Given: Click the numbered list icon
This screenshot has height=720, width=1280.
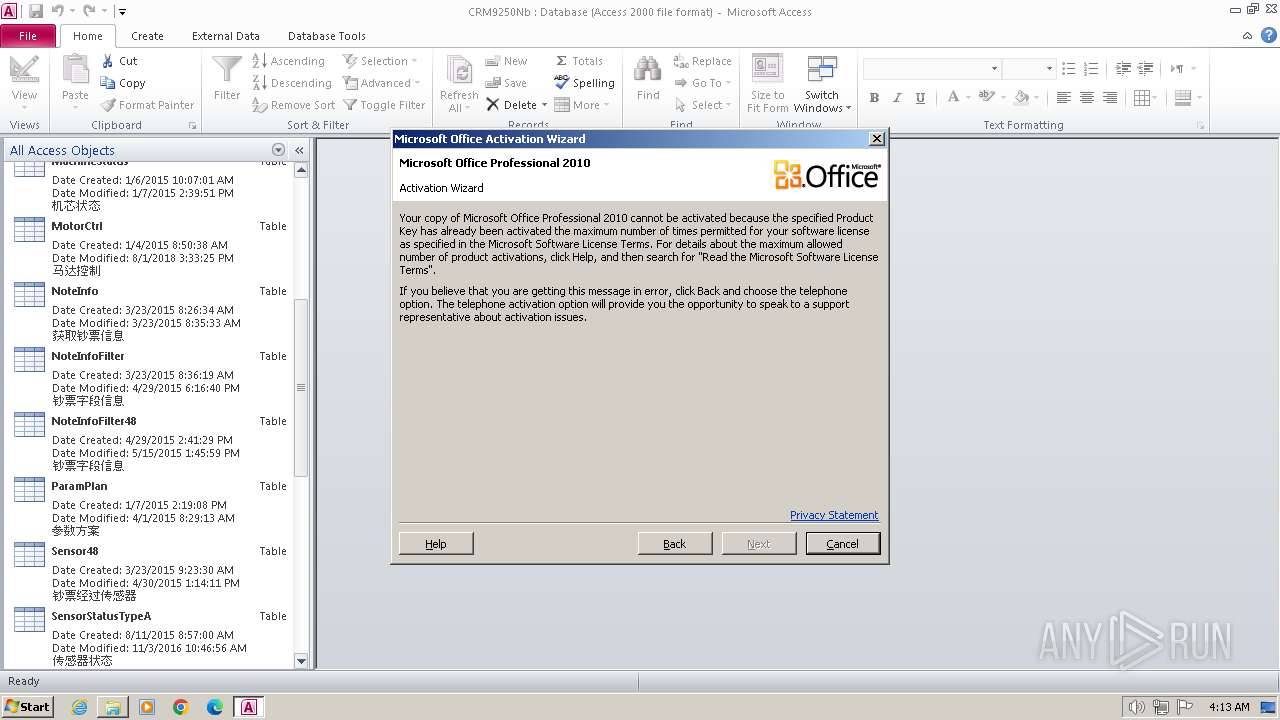Looking at the screenshot, I should (x=1091, y=69).
